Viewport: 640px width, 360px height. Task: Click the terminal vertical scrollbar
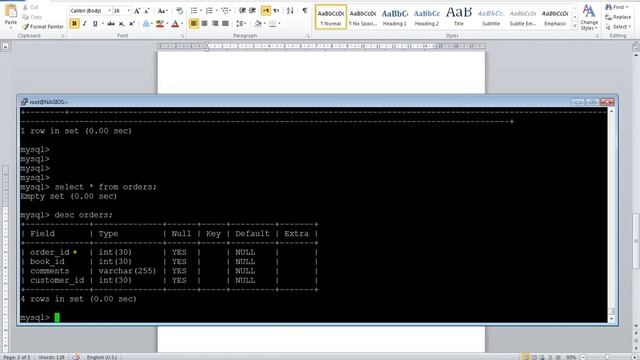[611, 215]
